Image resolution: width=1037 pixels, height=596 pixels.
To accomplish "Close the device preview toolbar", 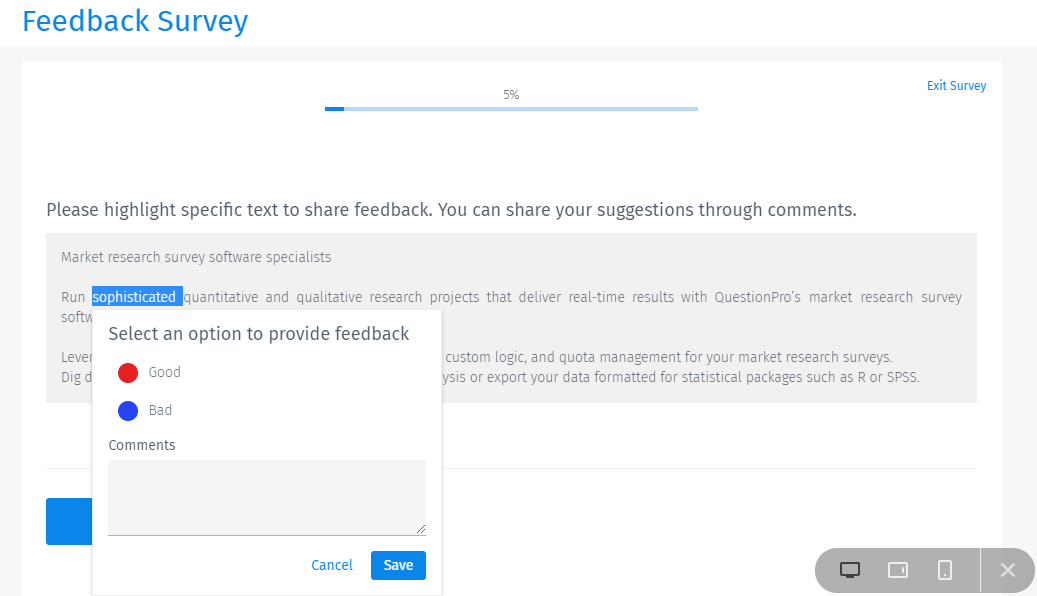I will tap(1008, 570).
